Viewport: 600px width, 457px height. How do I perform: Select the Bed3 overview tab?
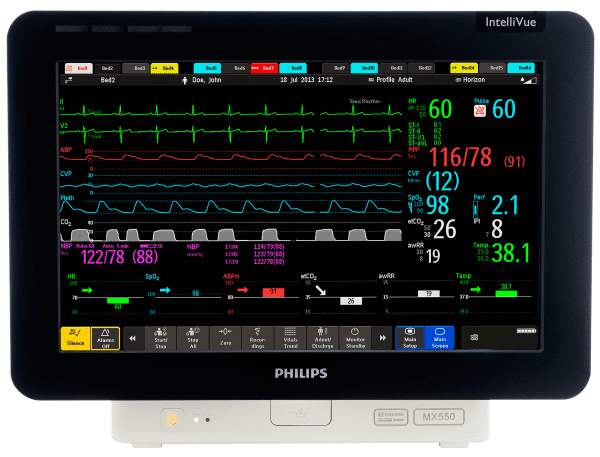(136, 68)
